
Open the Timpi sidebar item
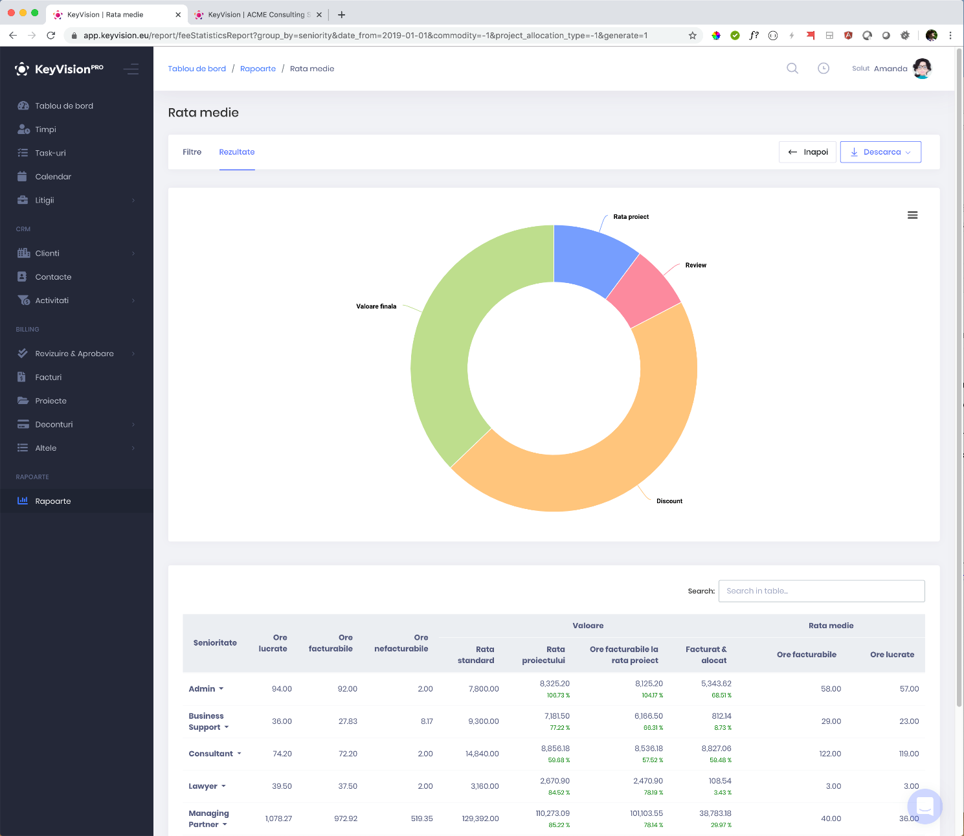45,129
